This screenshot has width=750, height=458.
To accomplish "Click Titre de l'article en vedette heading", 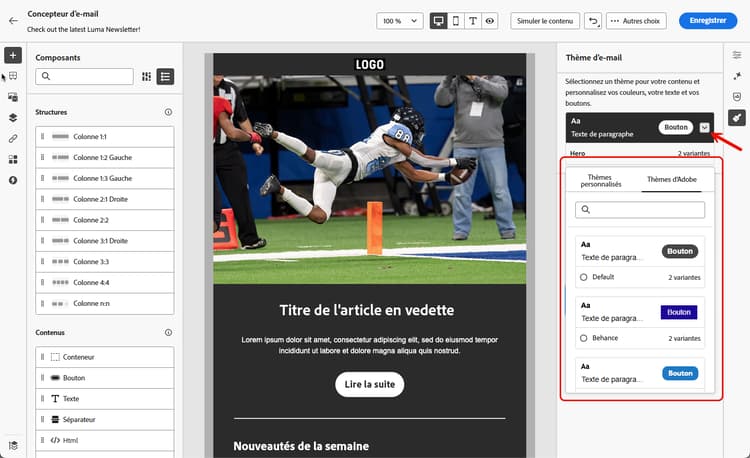I will (x=367, y=310).
